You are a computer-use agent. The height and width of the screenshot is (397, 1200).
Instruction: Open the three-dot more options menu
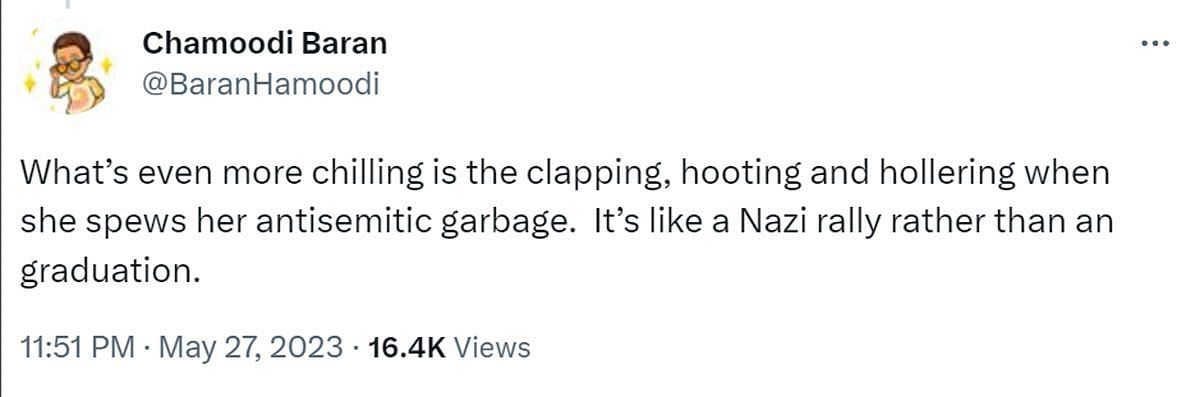tap(1155, 43)
